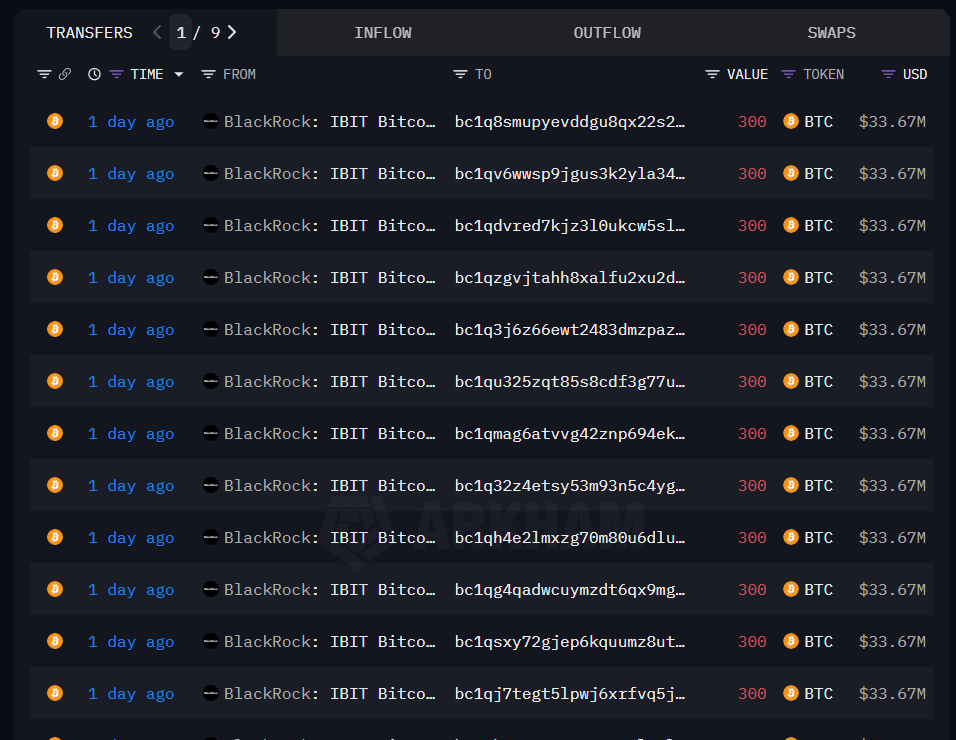Screen dimensions: 956x740
Task: Go to the next transfers page
Action: pos(232,32)
